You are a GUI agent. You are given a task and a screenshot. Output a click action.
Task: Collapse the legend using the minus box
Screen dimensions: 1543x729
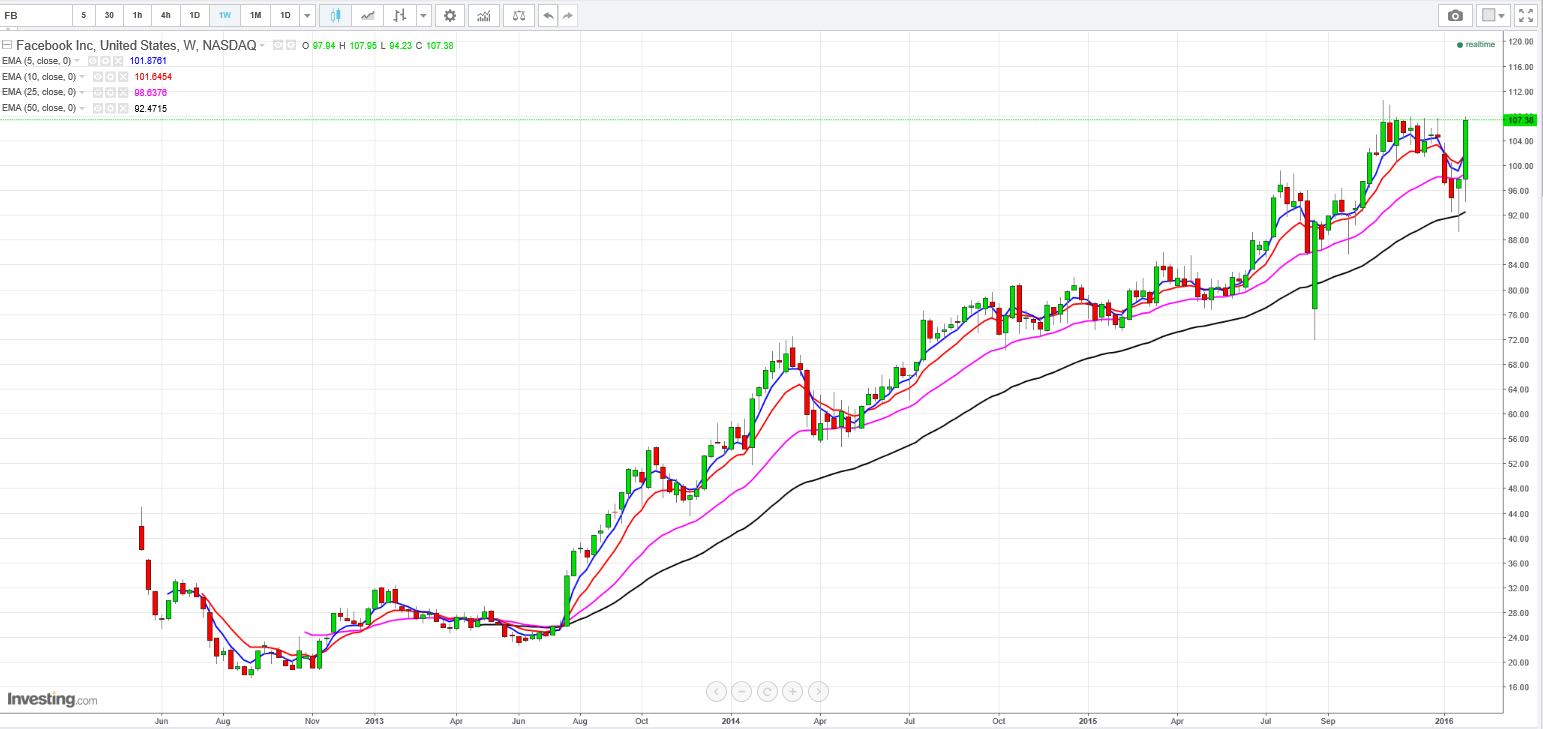coord(7,45)
